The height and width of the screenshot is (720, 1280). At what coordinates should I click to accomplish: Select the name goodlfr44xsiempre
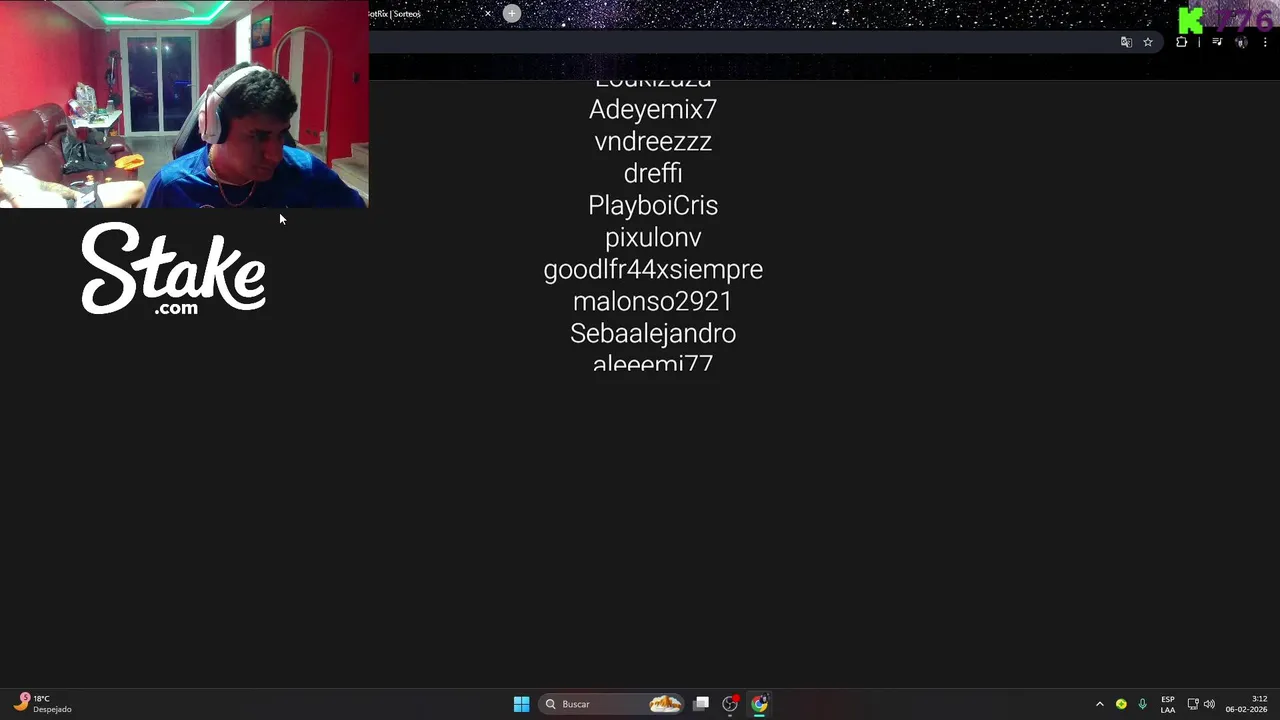coord(653,269)
